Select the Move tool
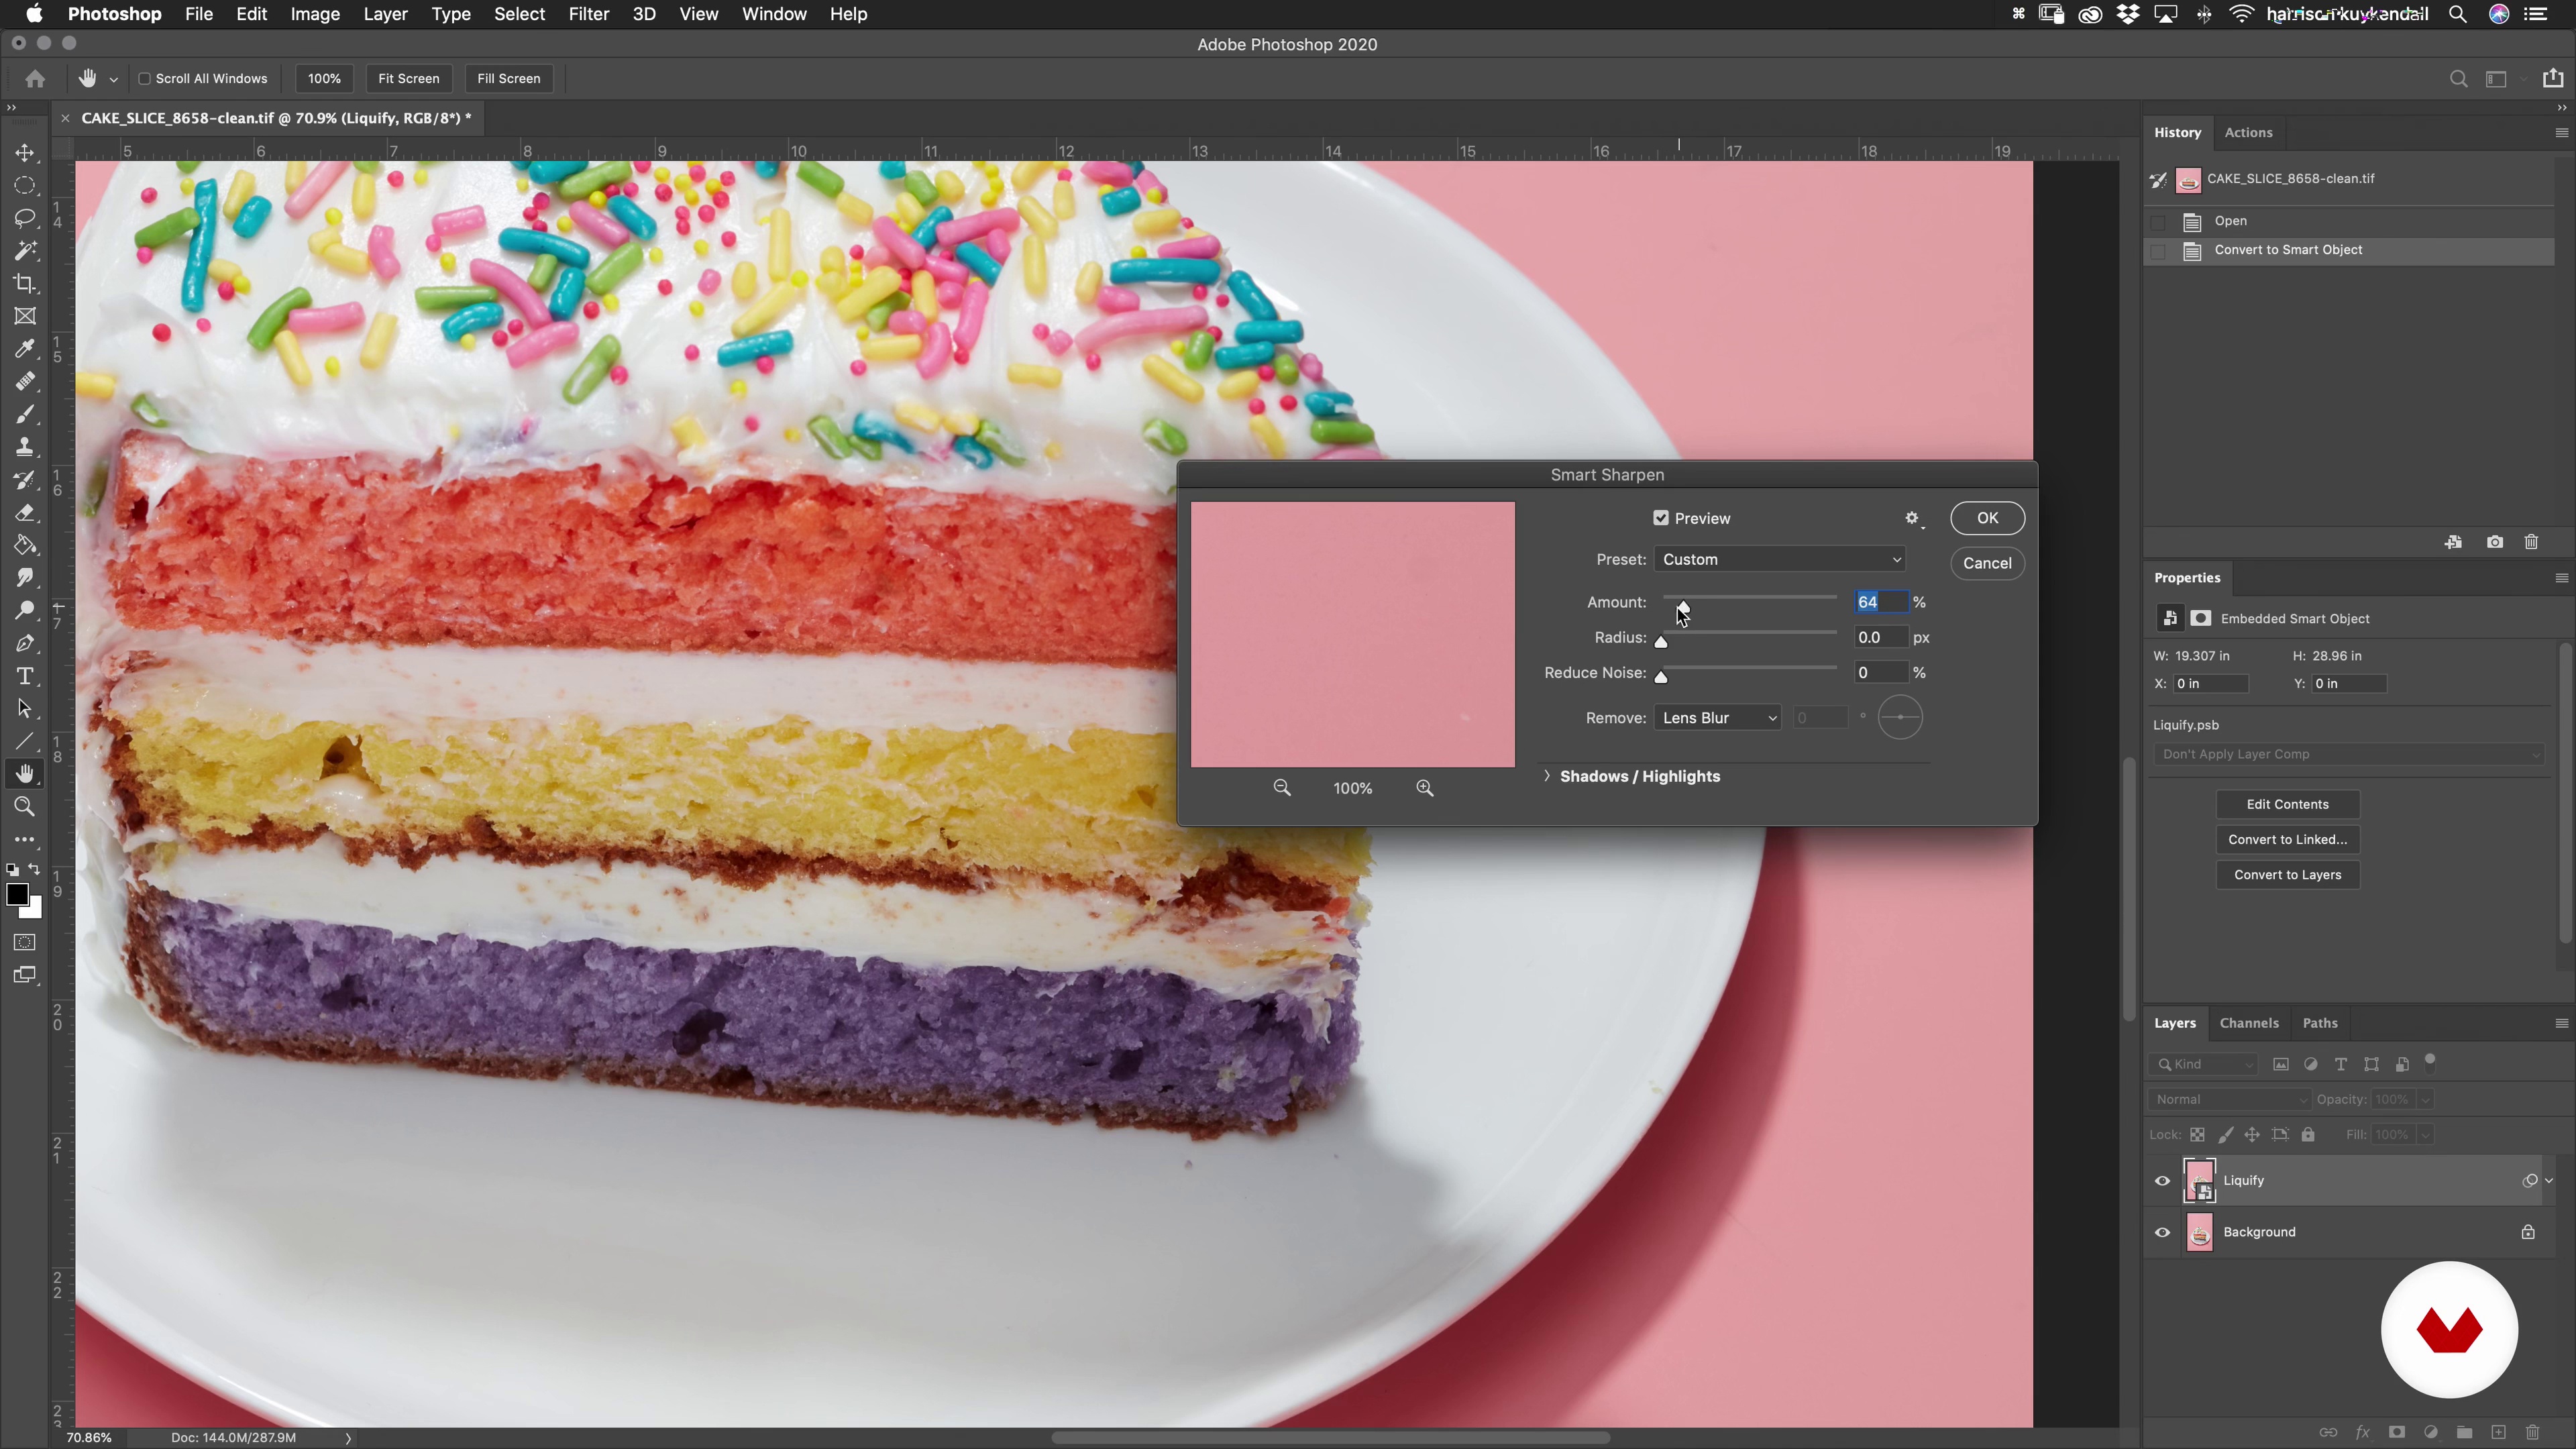This screenshot has height=1449, width=2576. [x=25, y=153]
